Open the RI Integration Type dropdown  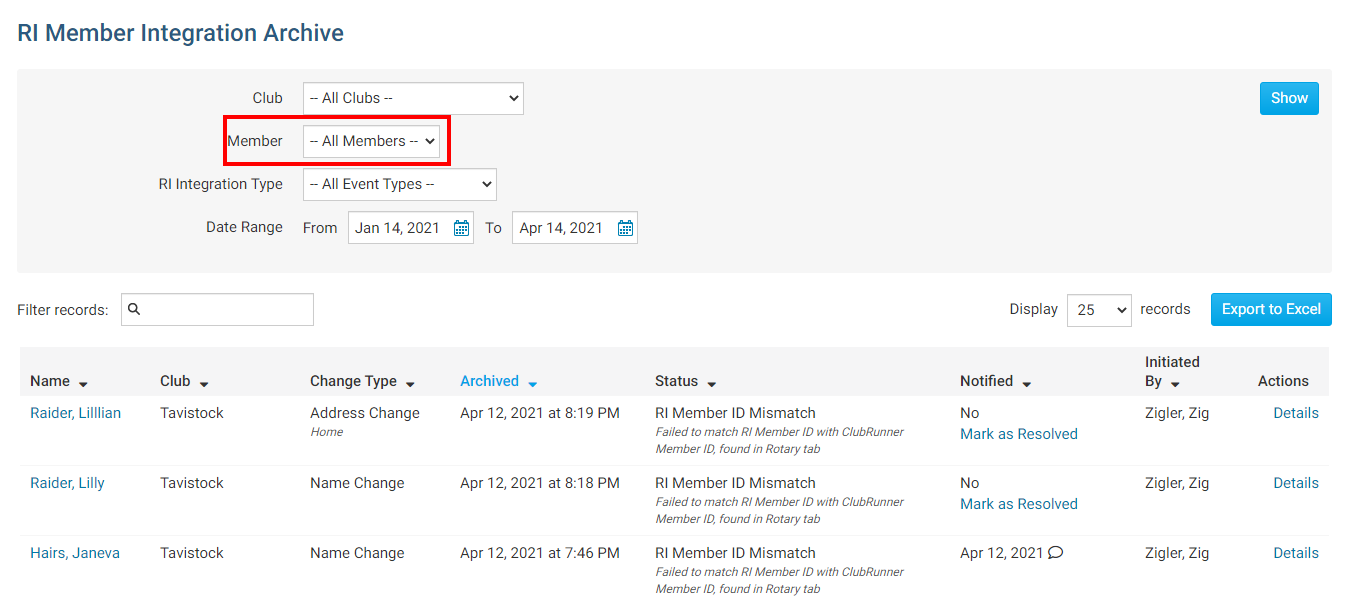(x=399, y=184)
